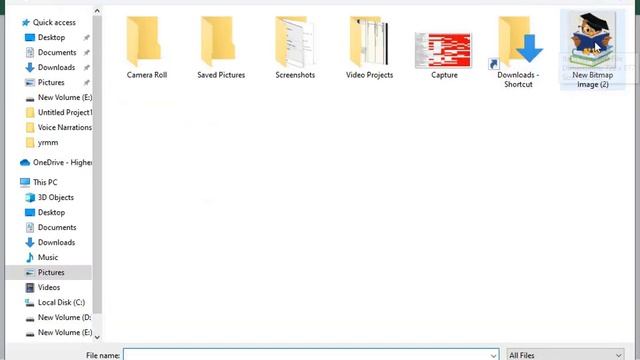The image size is (640, 360).
Task: Select New Bitmap Image (2) file
Action: click(592, 49)
